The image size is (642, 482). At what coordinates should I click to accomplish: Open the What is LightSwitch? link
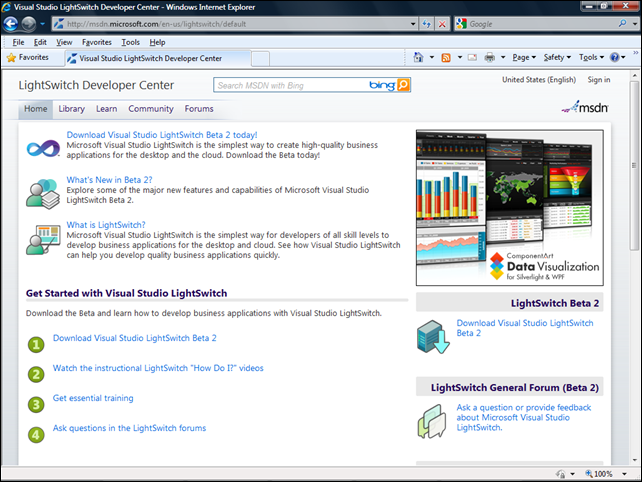tap(106, 225)
